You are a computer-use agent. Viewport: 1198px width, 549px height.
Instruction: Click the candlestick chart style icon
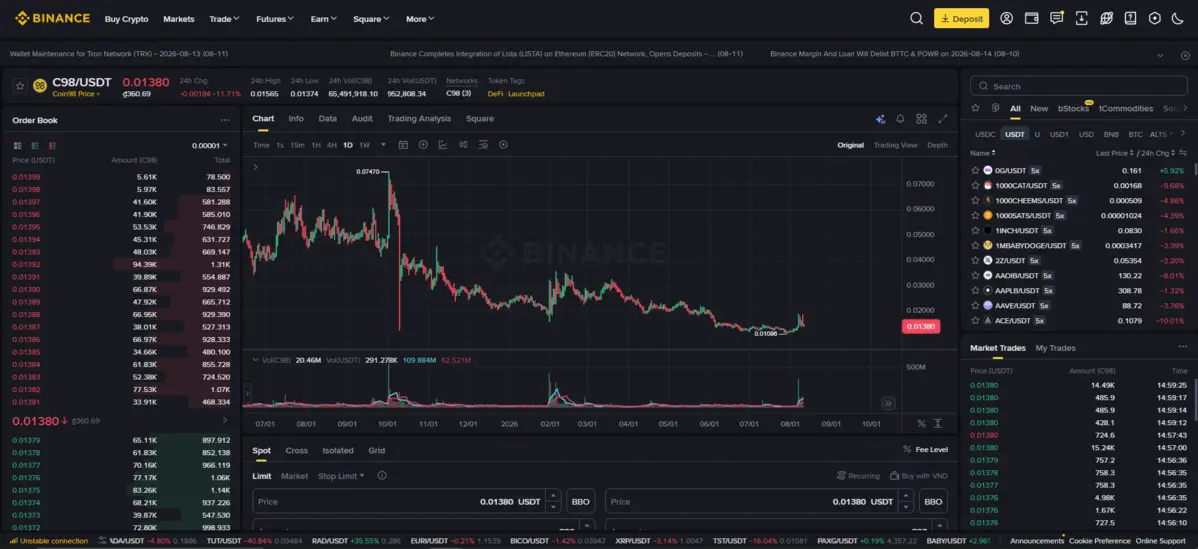coord(463,145)
